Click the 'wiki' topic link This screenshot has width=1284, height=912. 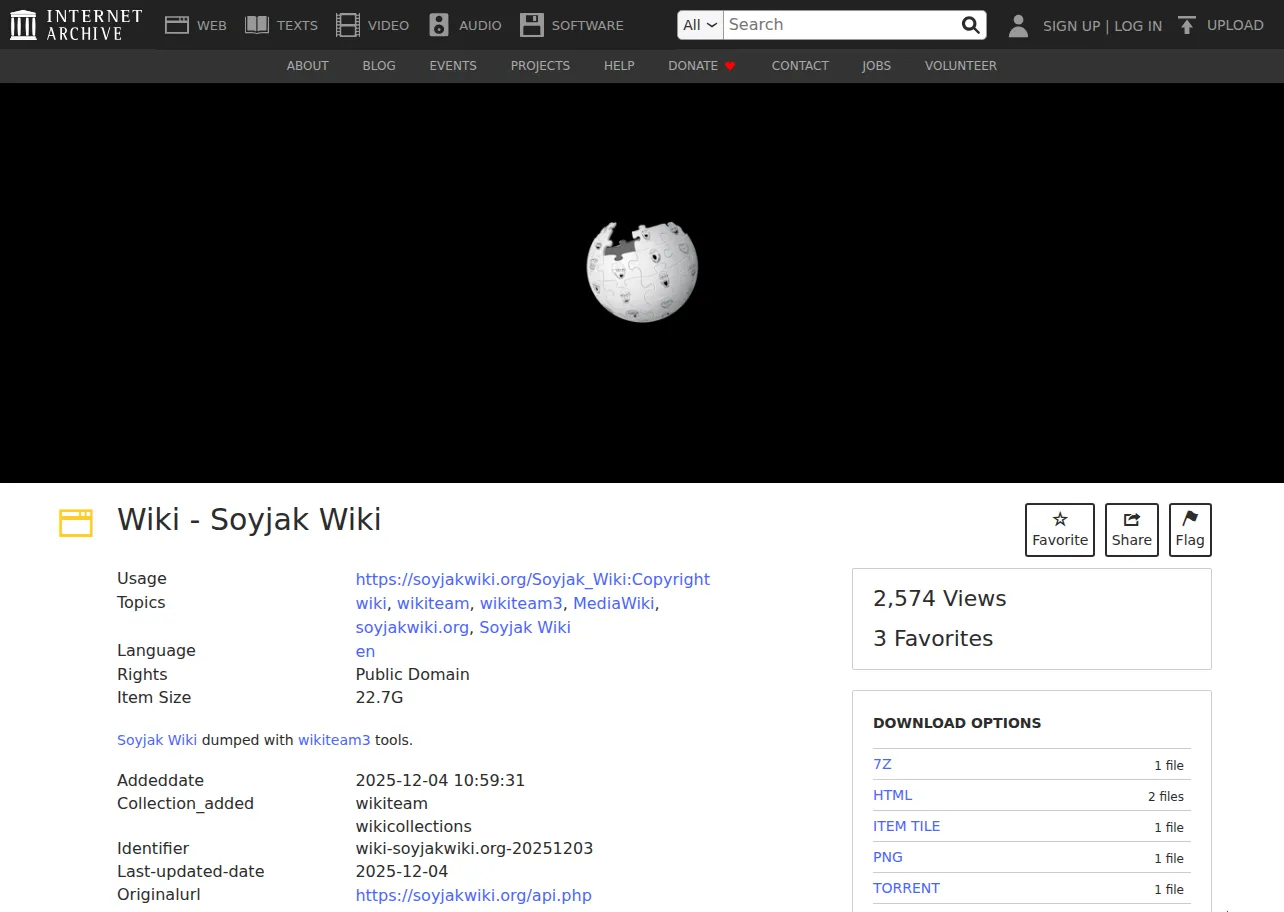(x=371, y=603)
